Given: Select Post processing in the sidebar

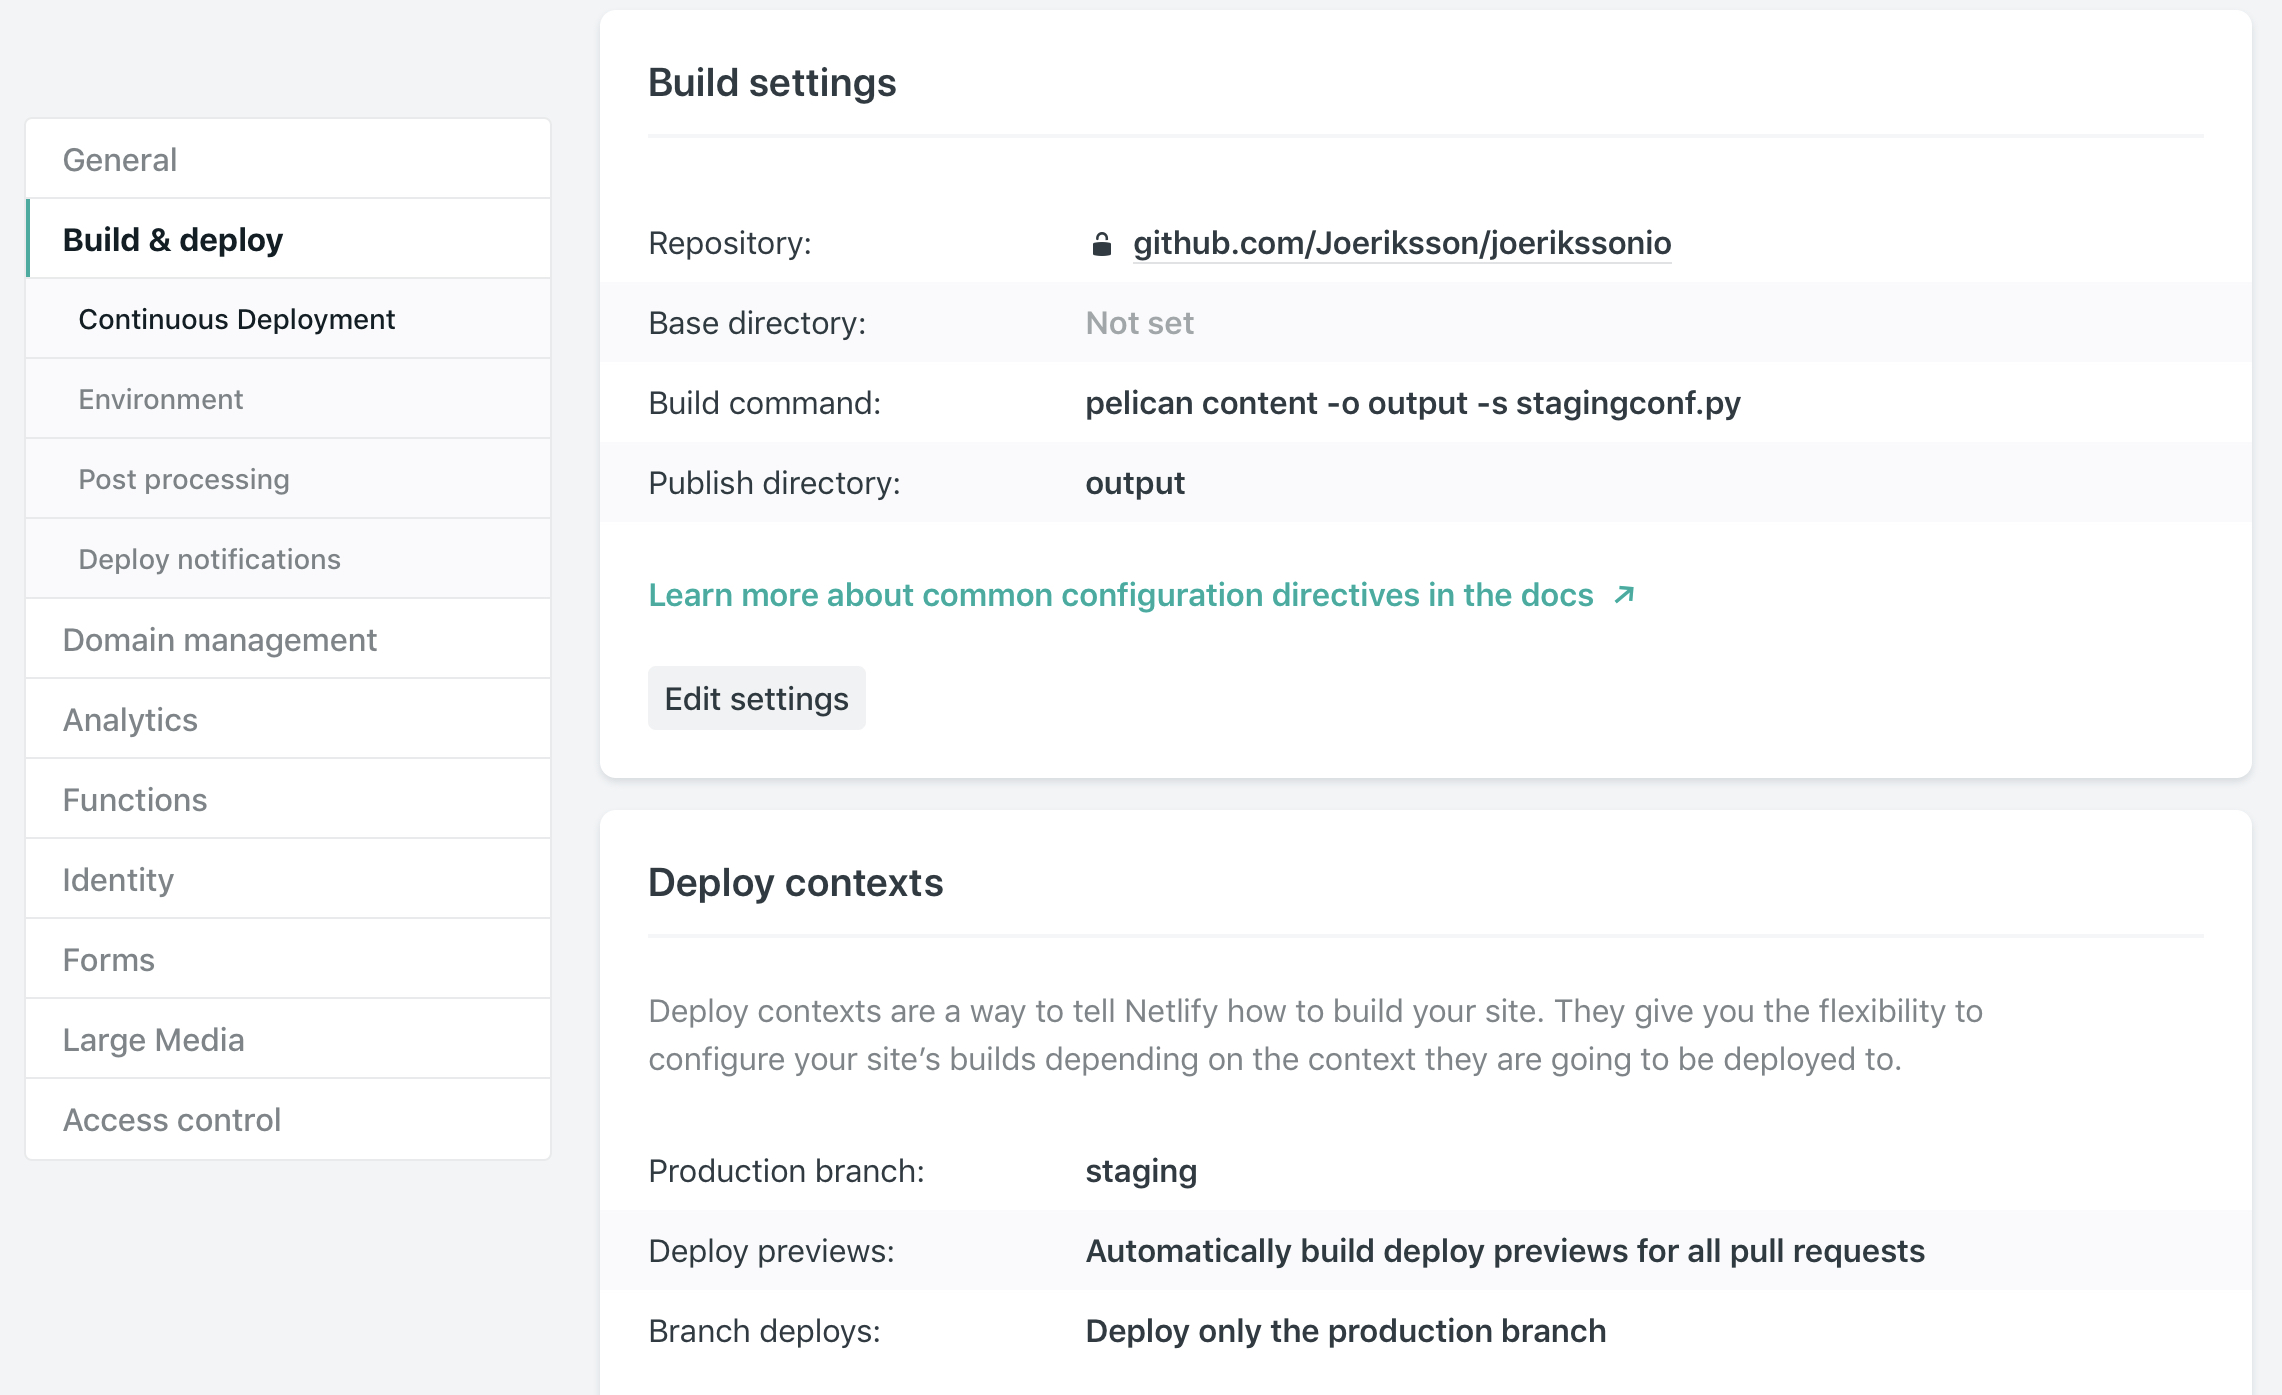Looking at the screenshot, I should [184, 479].
